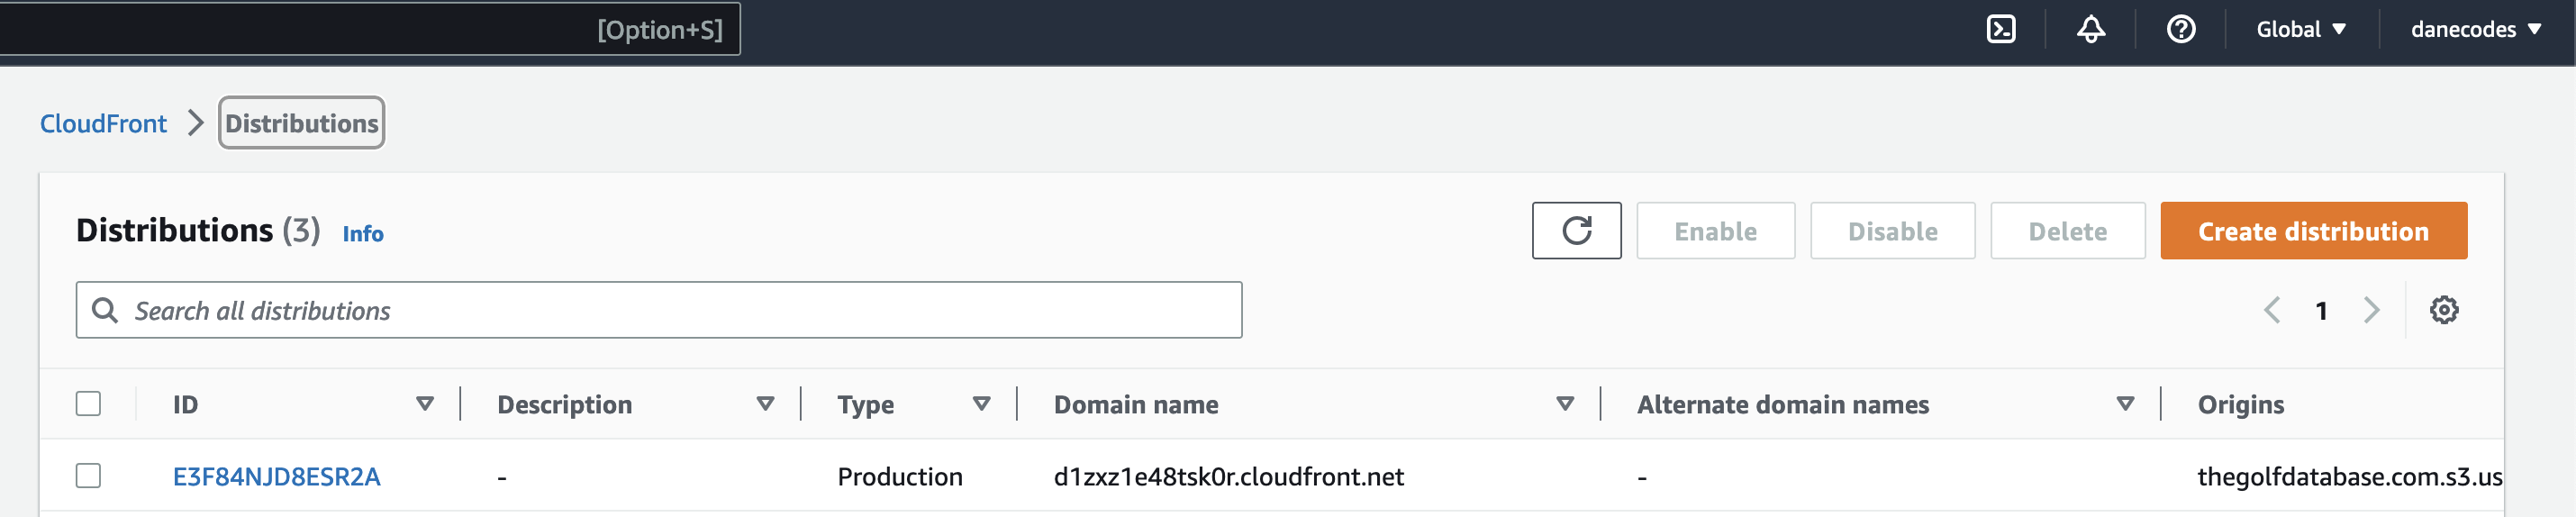Sort by ID column arrow

click(425, 404)
